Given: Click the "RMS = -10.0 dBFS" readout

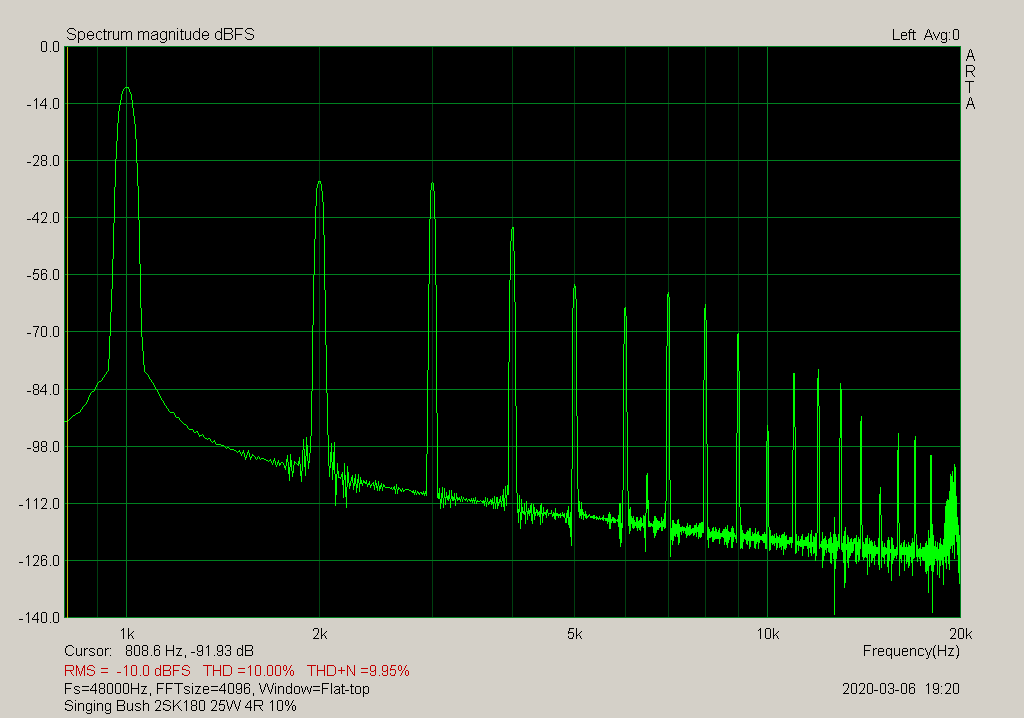Looking at the screenshot, I should coord(127,671).
